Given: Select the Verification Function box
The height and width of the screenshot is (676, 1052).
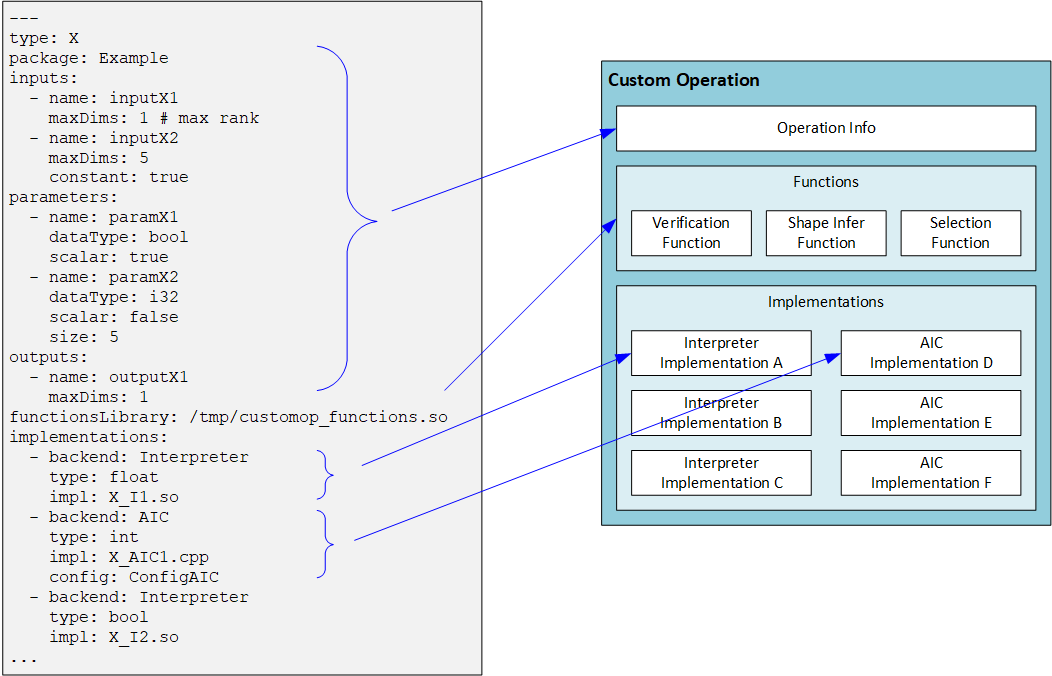Looking at the screenshot, I should pos(690,233).
